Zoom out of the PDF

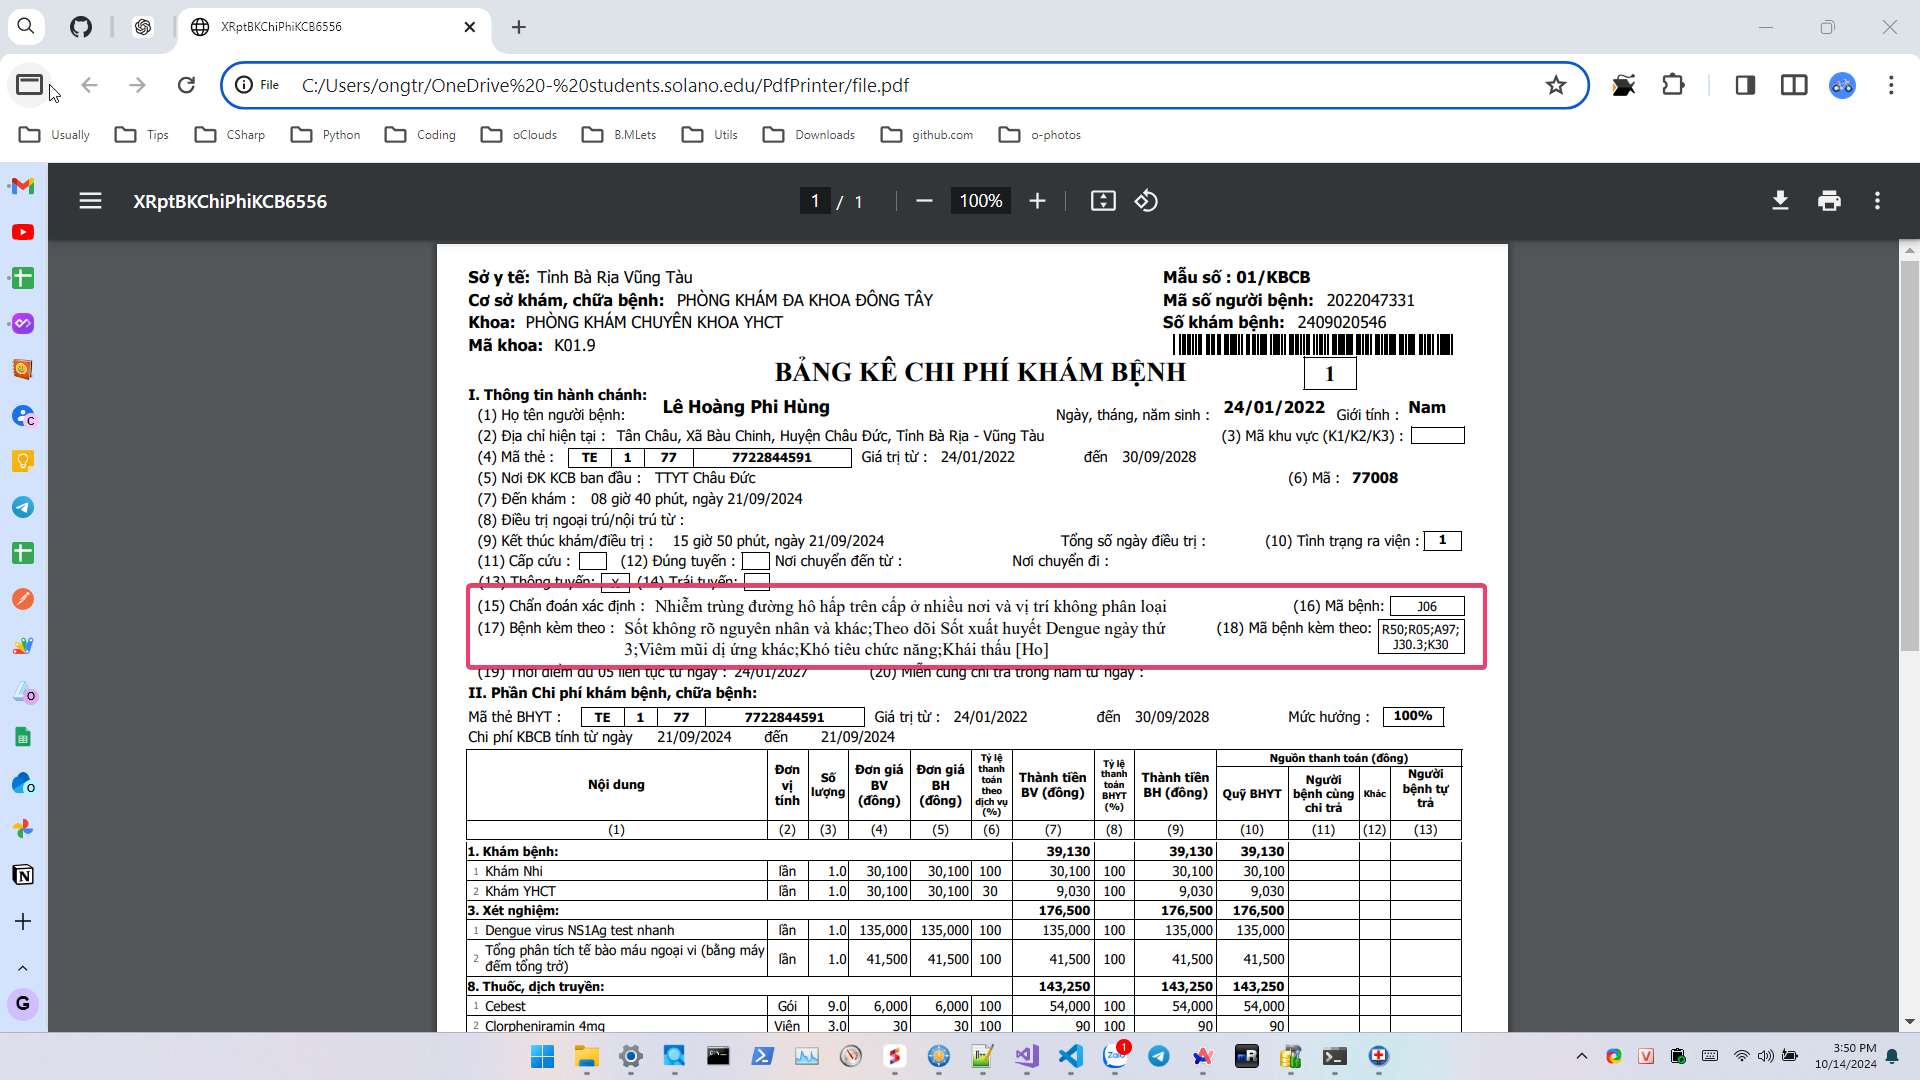tap(924, 201)
